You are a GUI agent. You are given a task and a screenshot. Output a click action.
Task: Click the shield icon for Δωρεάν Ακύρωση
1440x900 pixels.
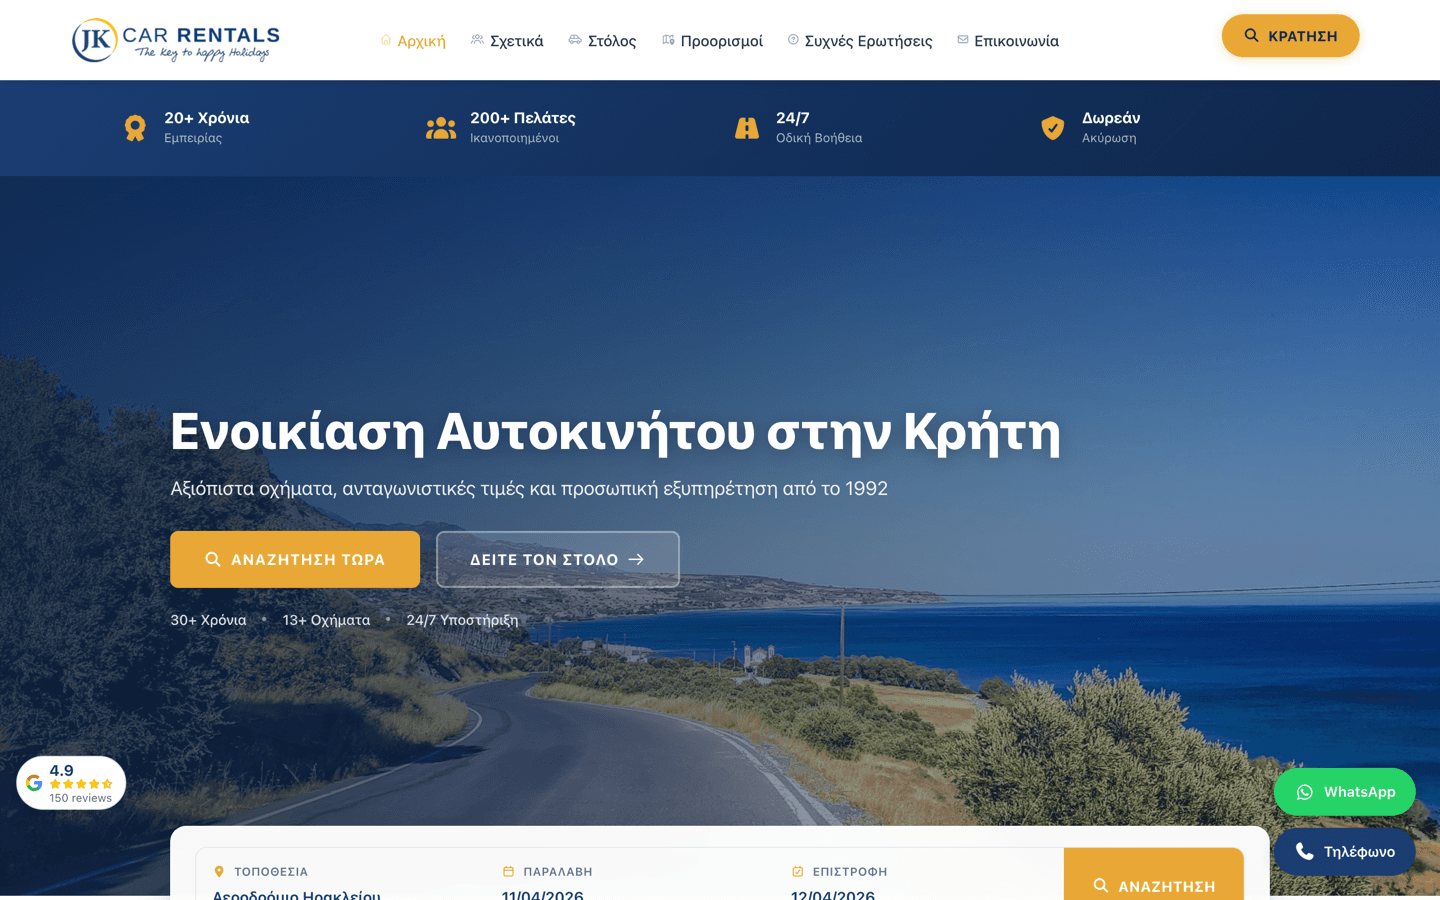click(x=1053, y=127)
